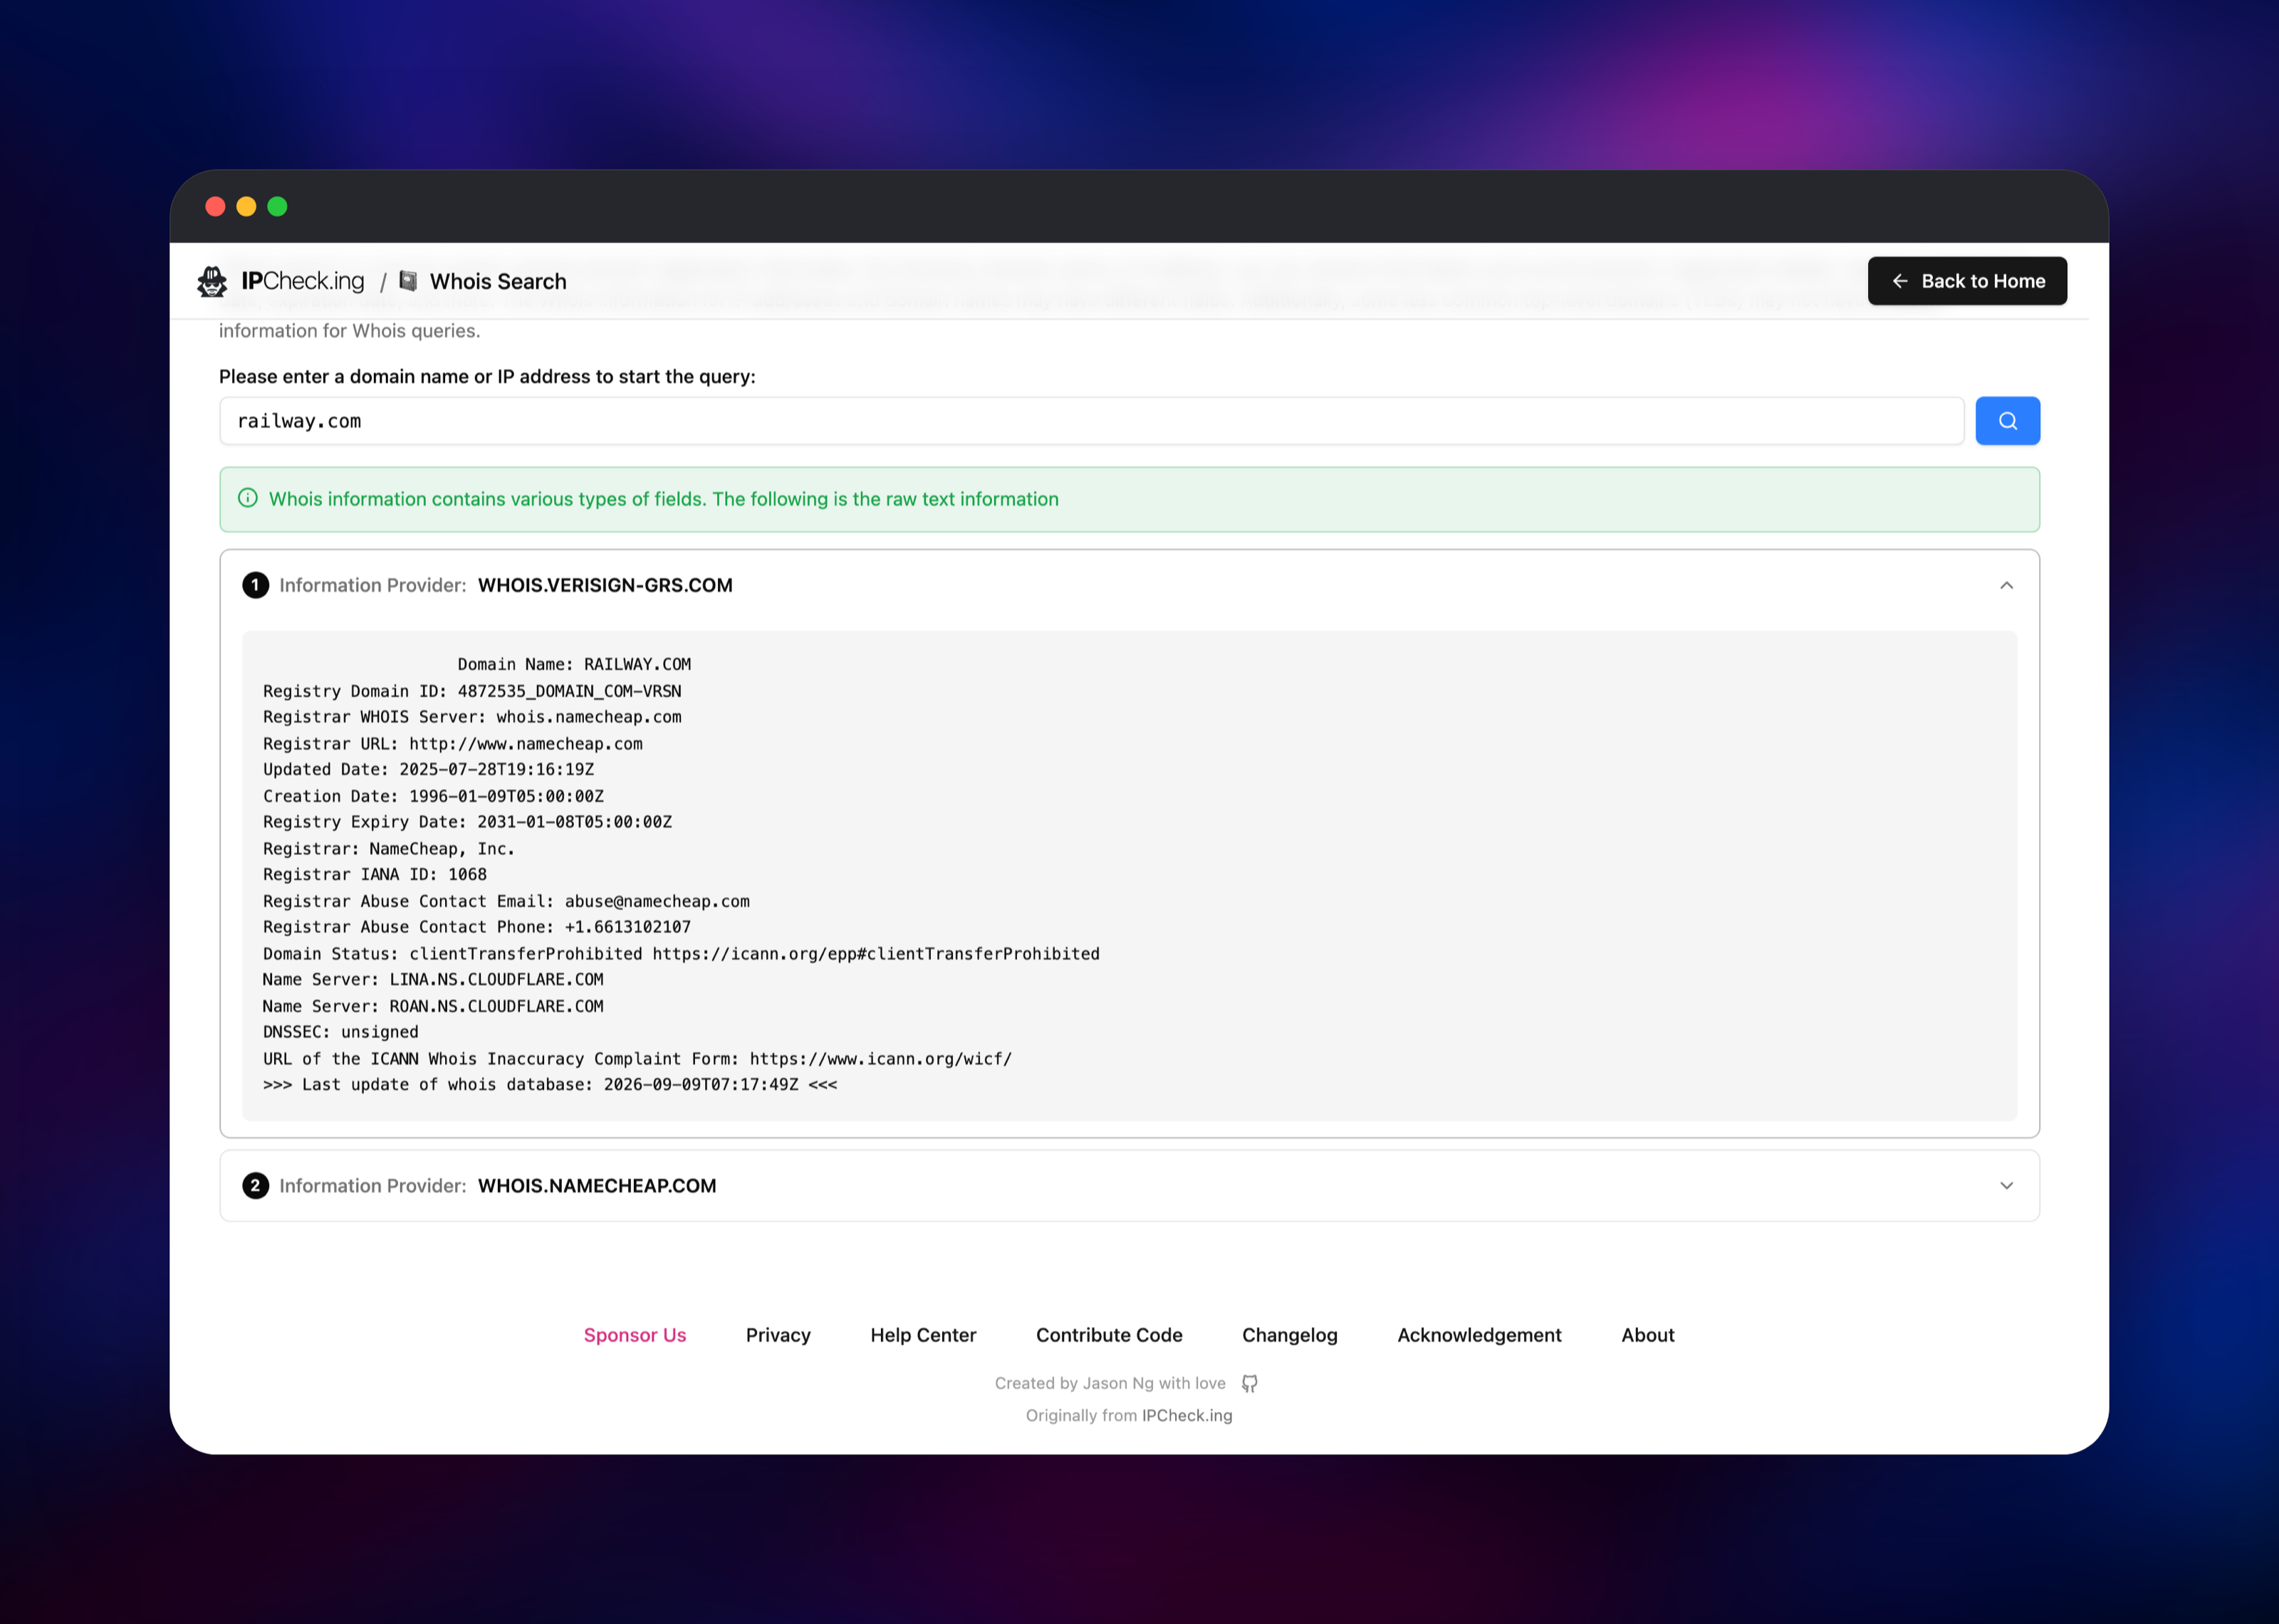
Task: Open the About footer link
Action: 1647,1335
